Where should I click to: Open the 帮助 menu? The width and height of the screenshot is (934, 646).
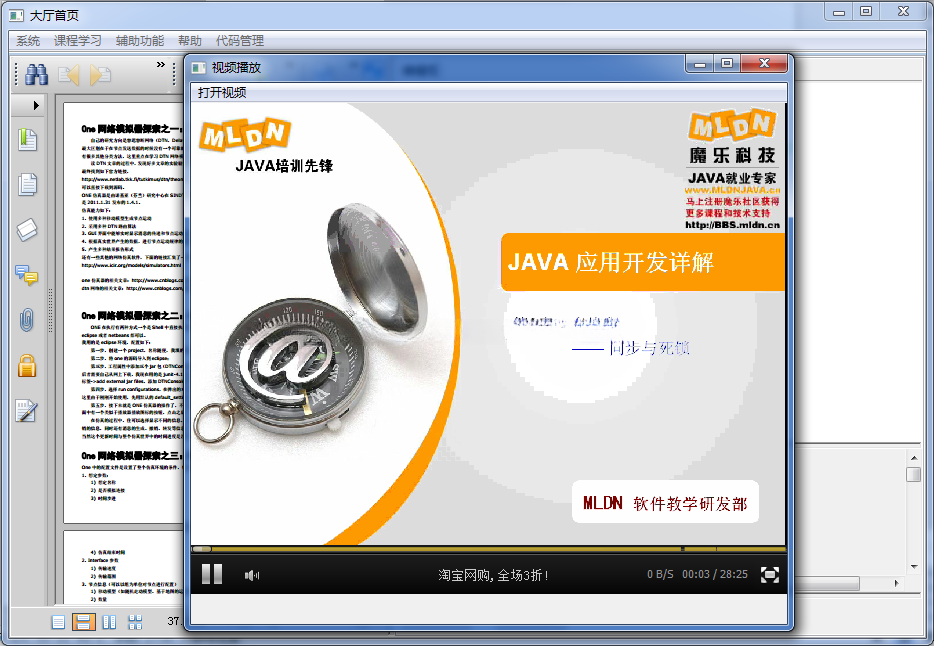(x=190, y=40)
